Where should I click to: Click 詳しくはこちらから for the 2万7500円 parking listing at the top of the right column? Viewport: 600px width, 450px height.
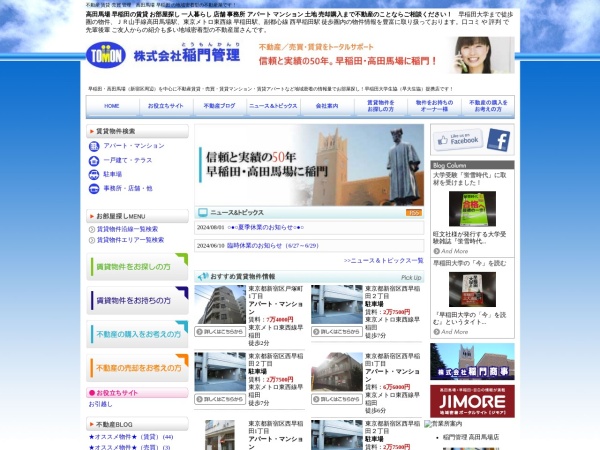point(337,332)
